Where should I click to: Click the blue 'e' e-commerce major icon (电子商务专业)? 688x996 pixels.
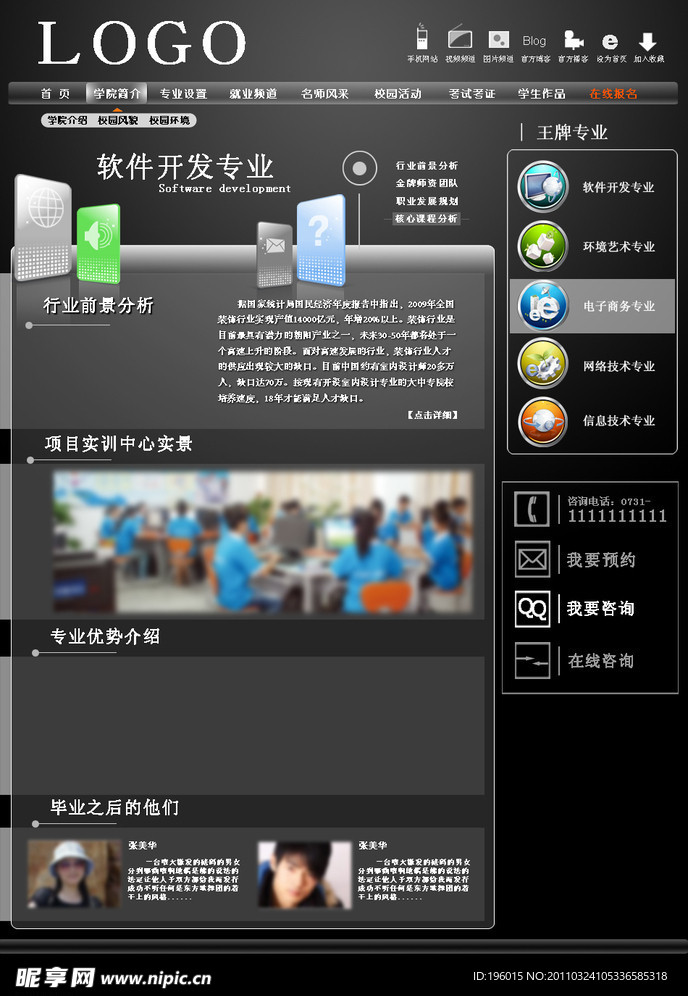click(543, 306)
